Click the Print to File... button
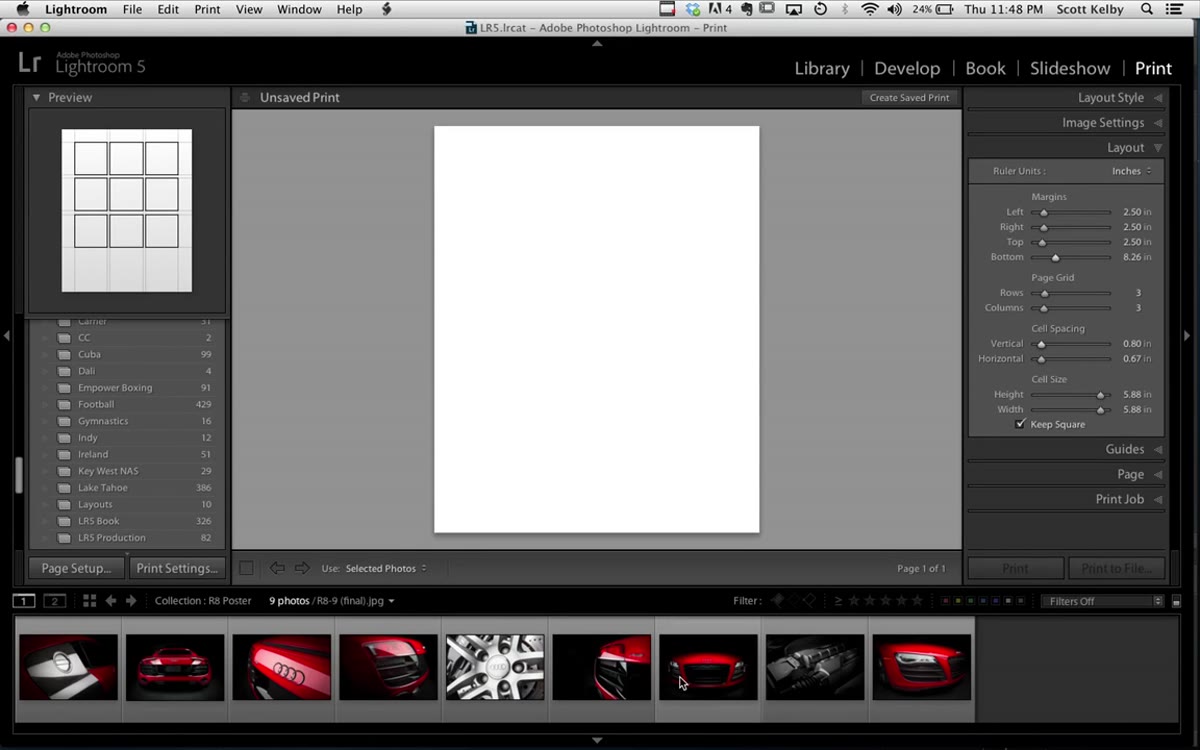1200x750 pixels. 1116,568
